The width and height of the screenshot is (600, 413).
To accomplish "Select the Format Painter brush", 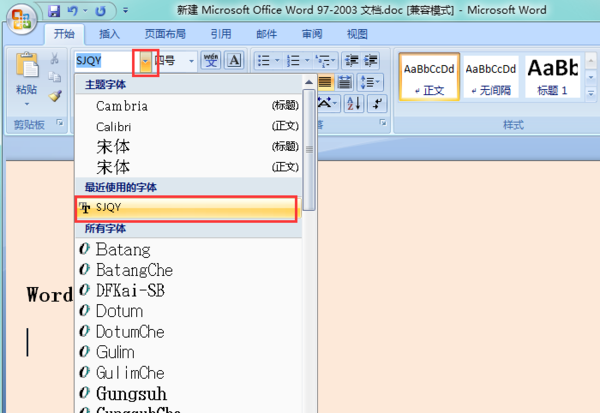I will 55,95.
